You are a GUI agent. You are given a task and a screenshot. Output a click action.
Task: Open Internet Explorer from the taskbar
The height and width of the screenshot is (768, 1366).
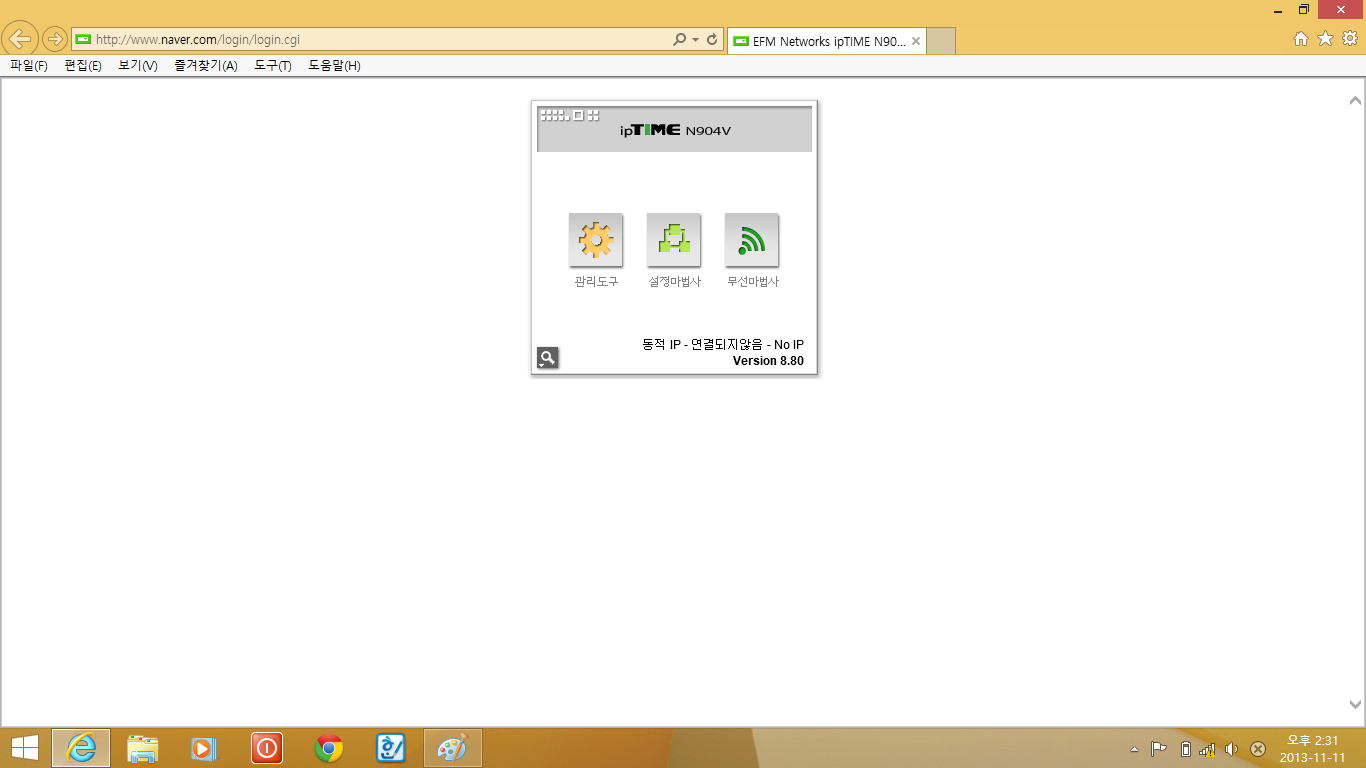pyautogui.click(x=81, y=748)
